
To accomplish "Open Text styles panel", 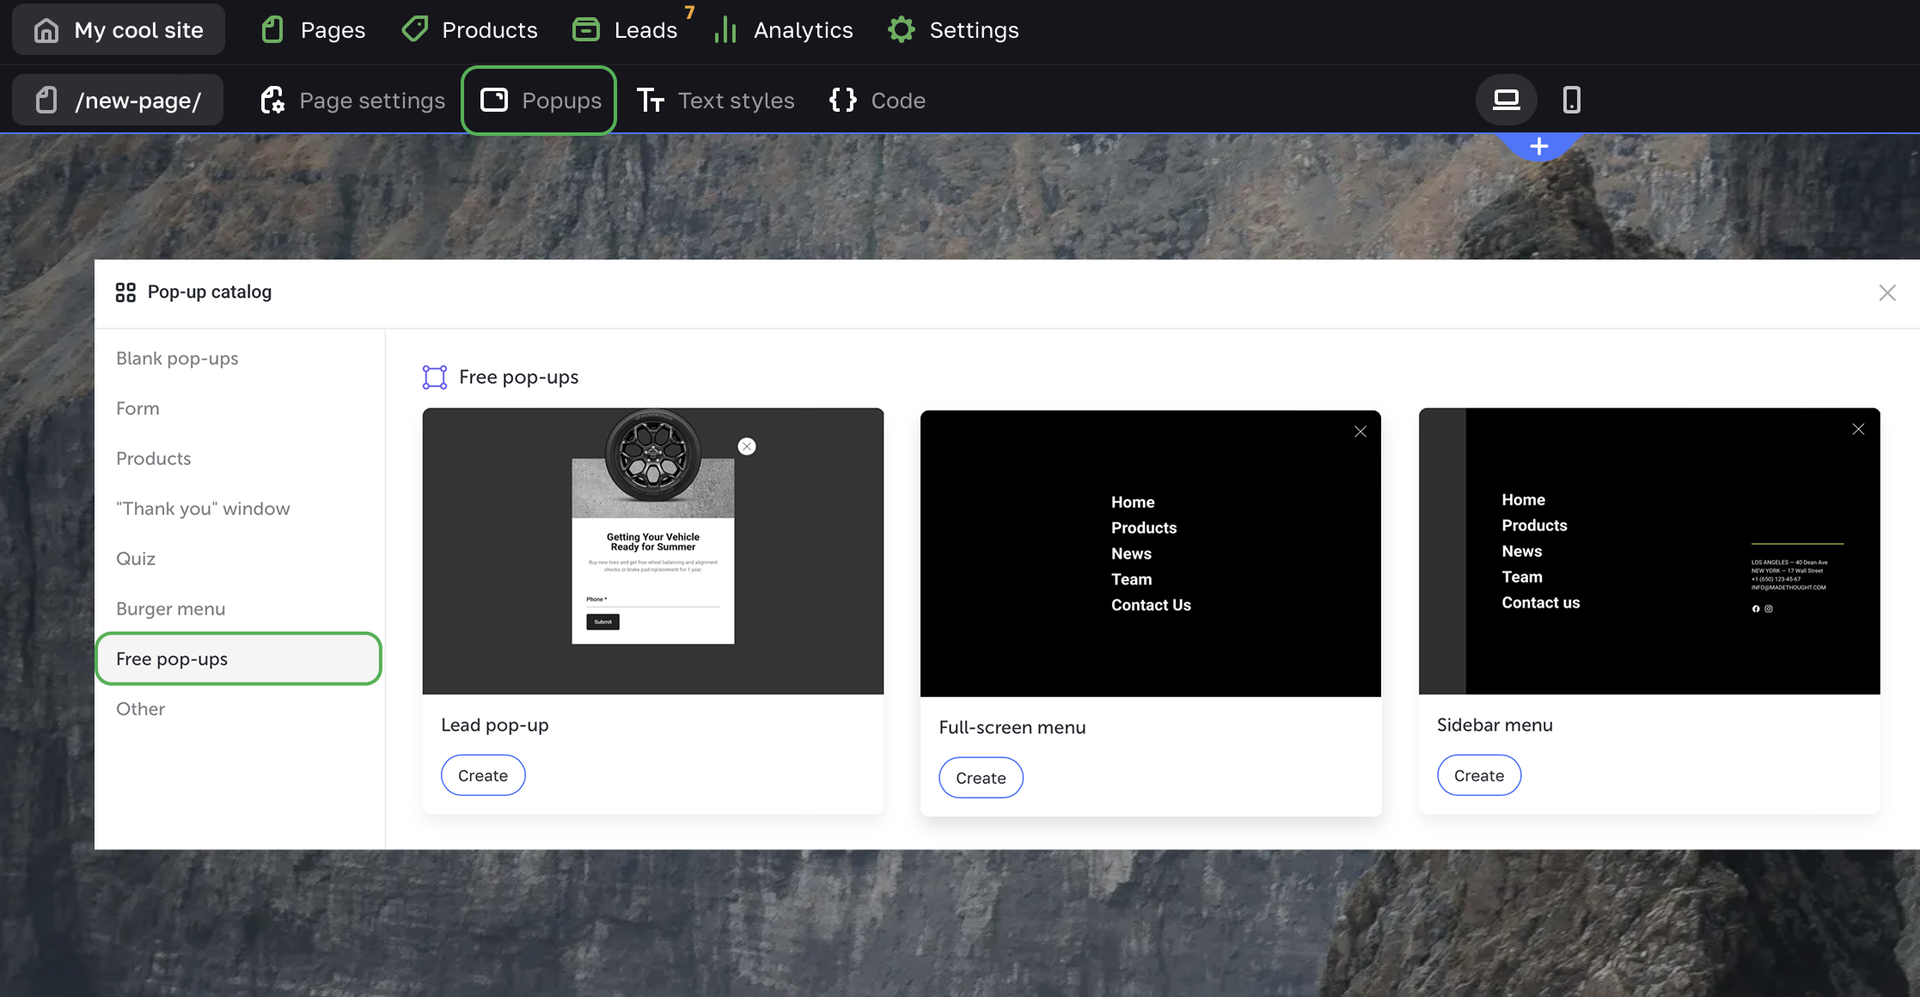I will click(715, 100).
